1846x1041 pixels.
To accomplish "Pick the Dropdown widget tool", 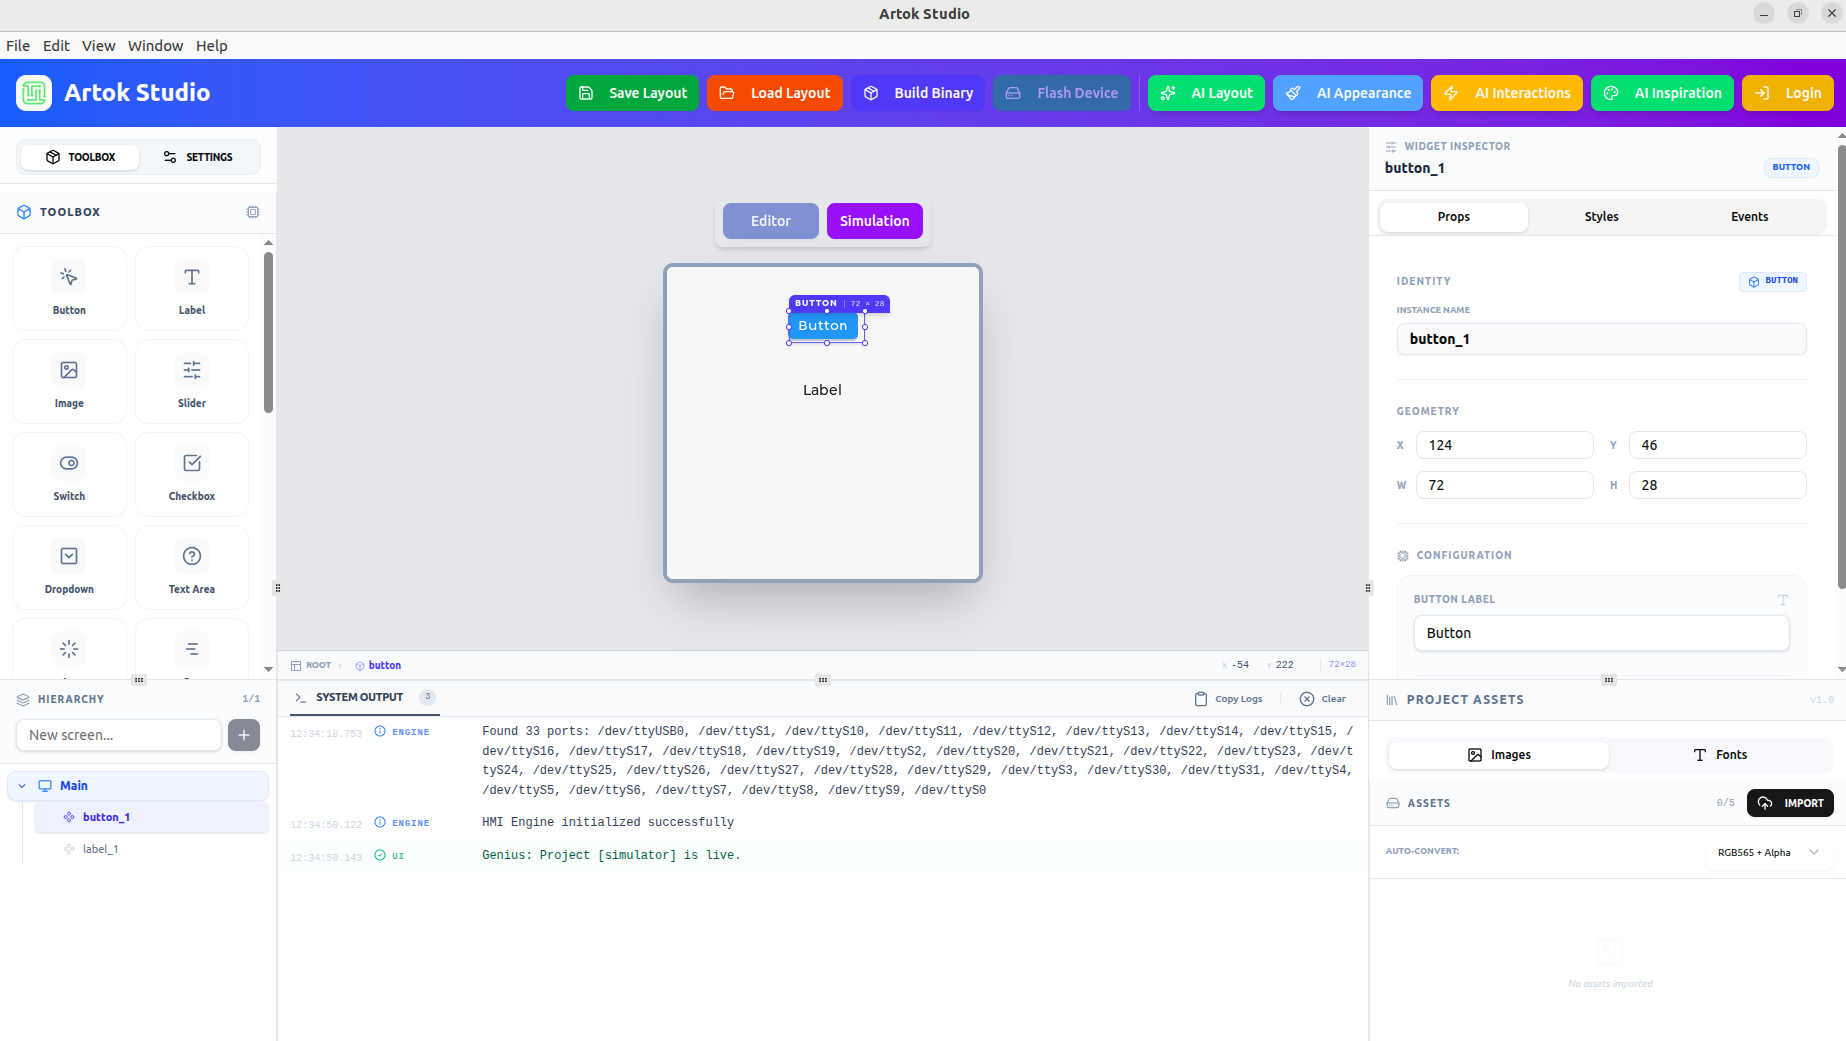I will [69, 567].
